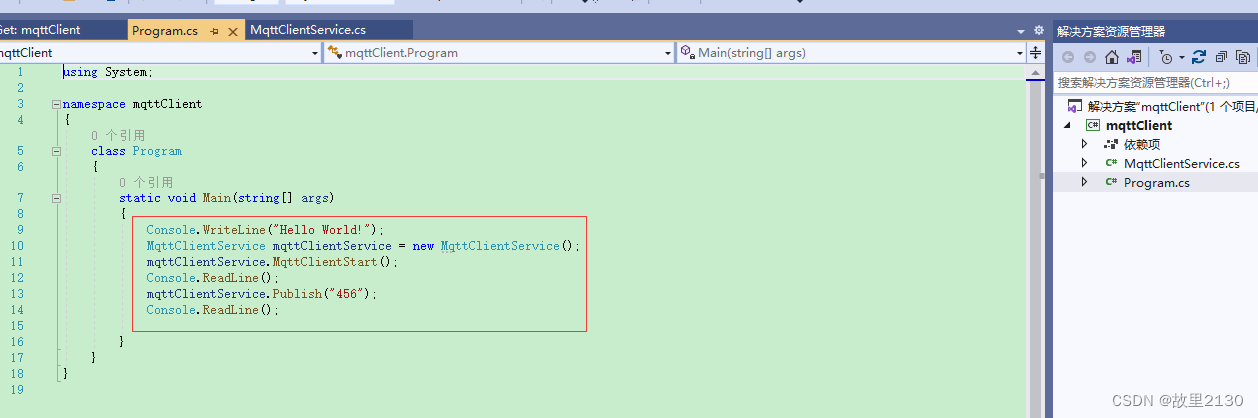Click the Solution Explorer search box
The image size is (1258, 418).
(x=1155, y=83)
